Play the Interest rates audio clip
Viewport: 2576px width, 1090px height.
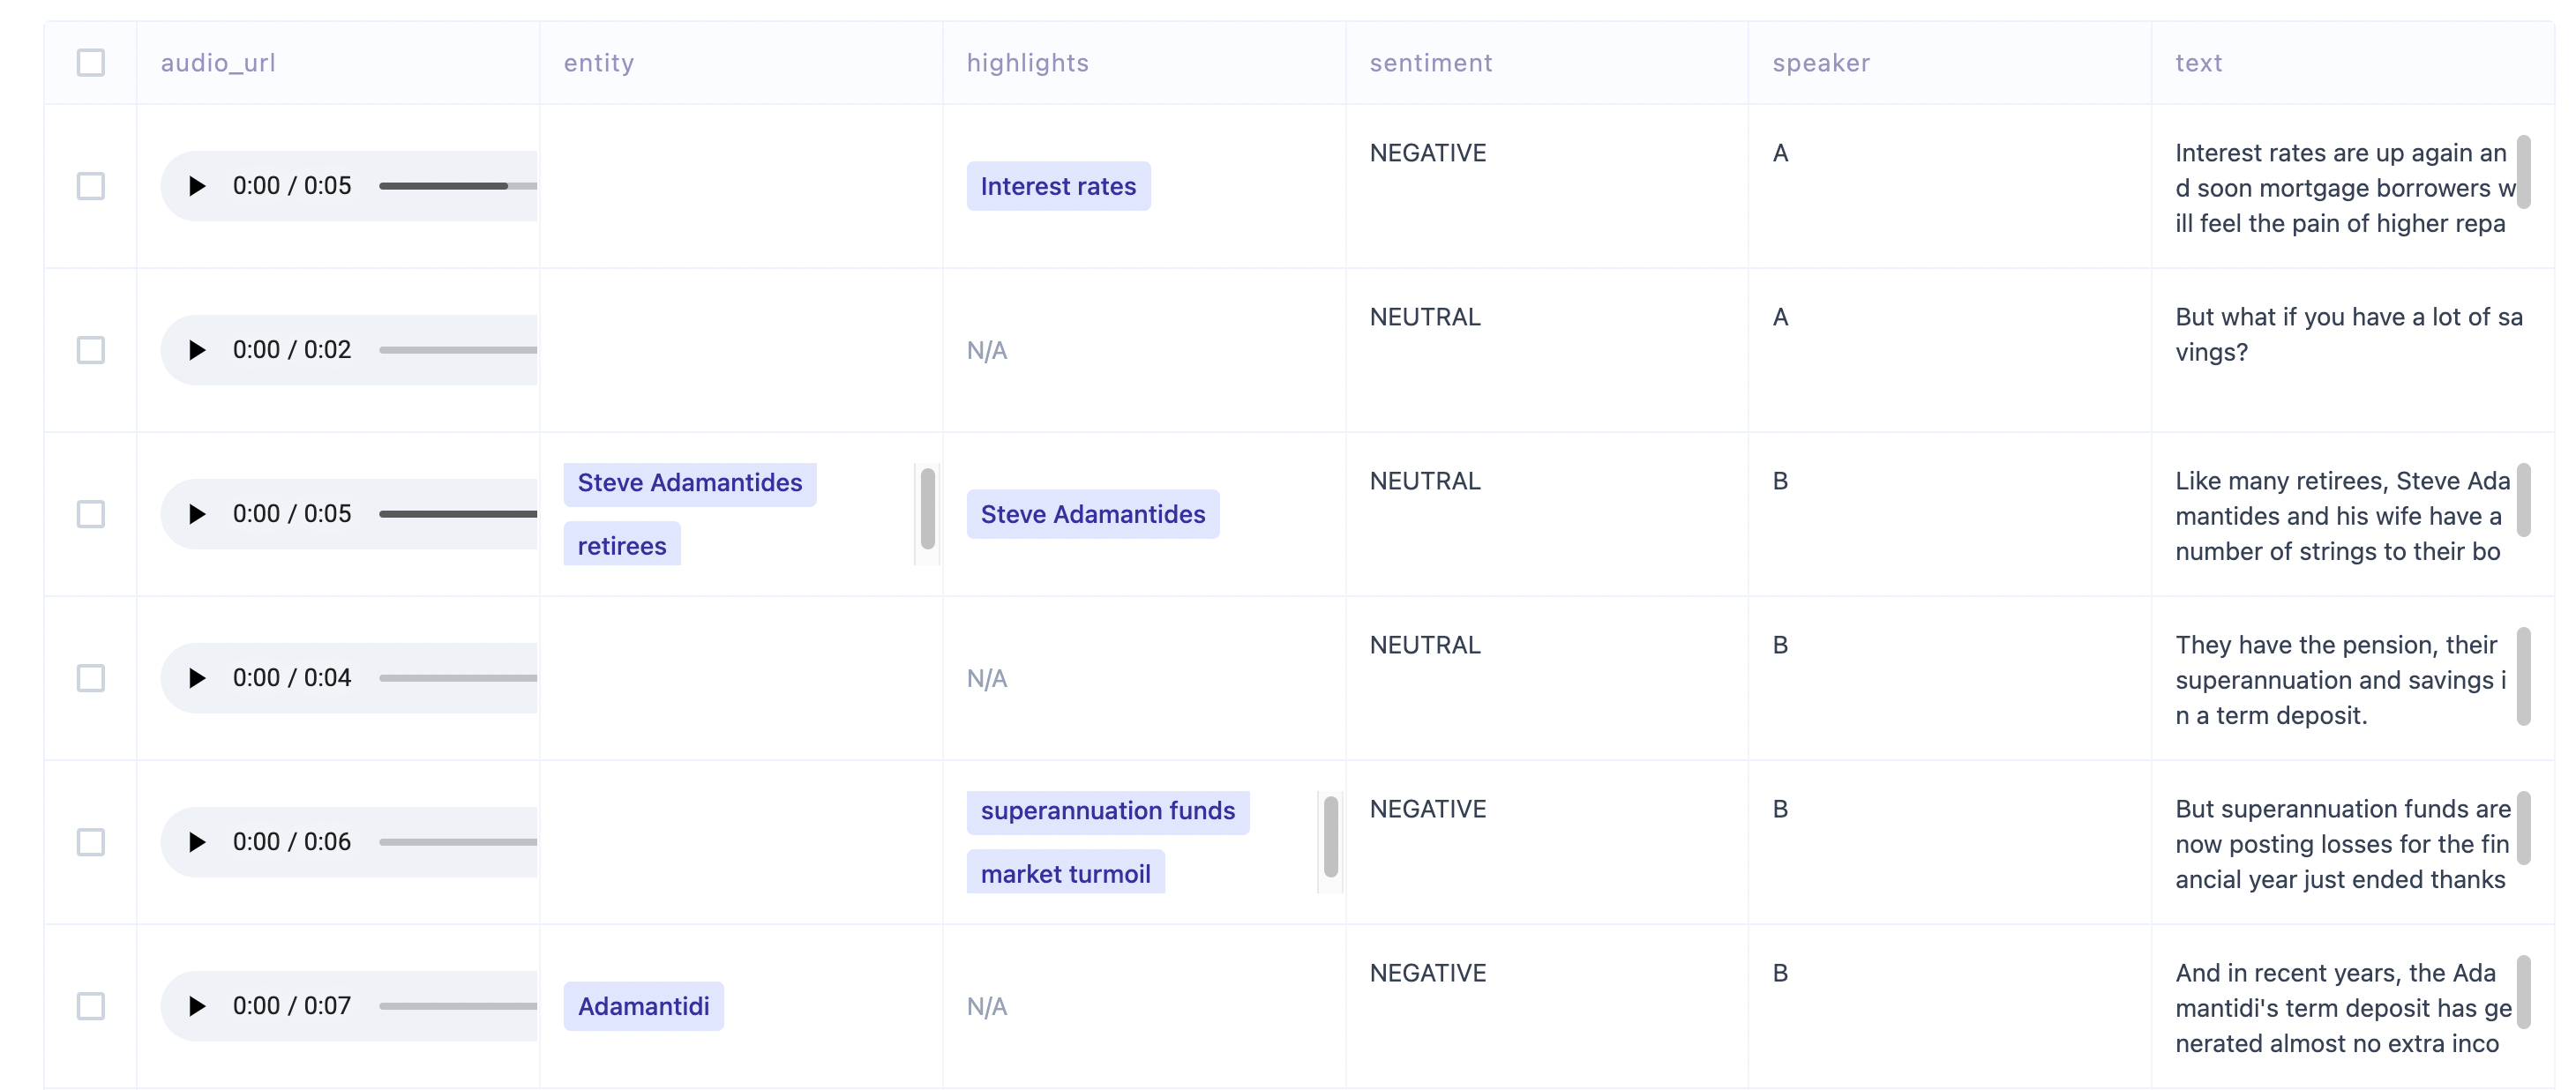click(x=197, y=186)
